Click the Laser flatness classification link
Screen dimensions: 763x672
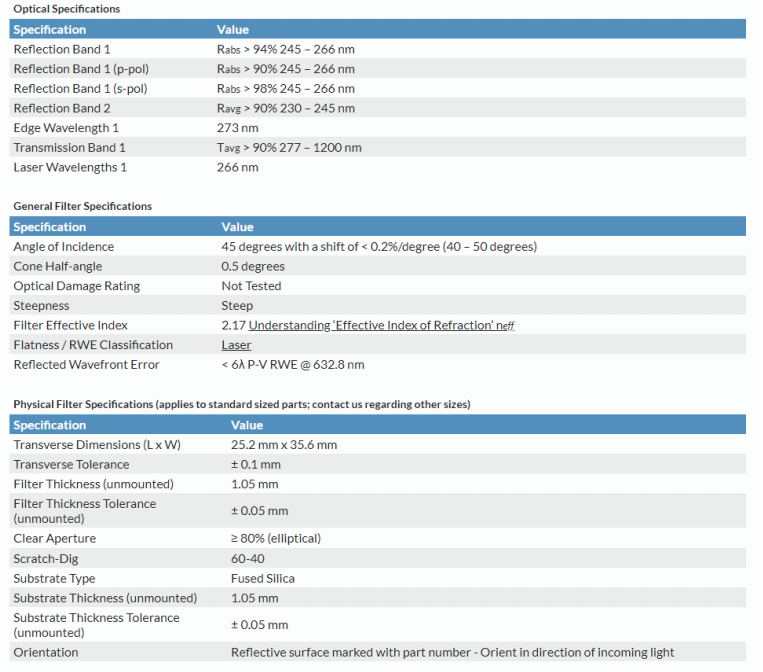point(236,345)
